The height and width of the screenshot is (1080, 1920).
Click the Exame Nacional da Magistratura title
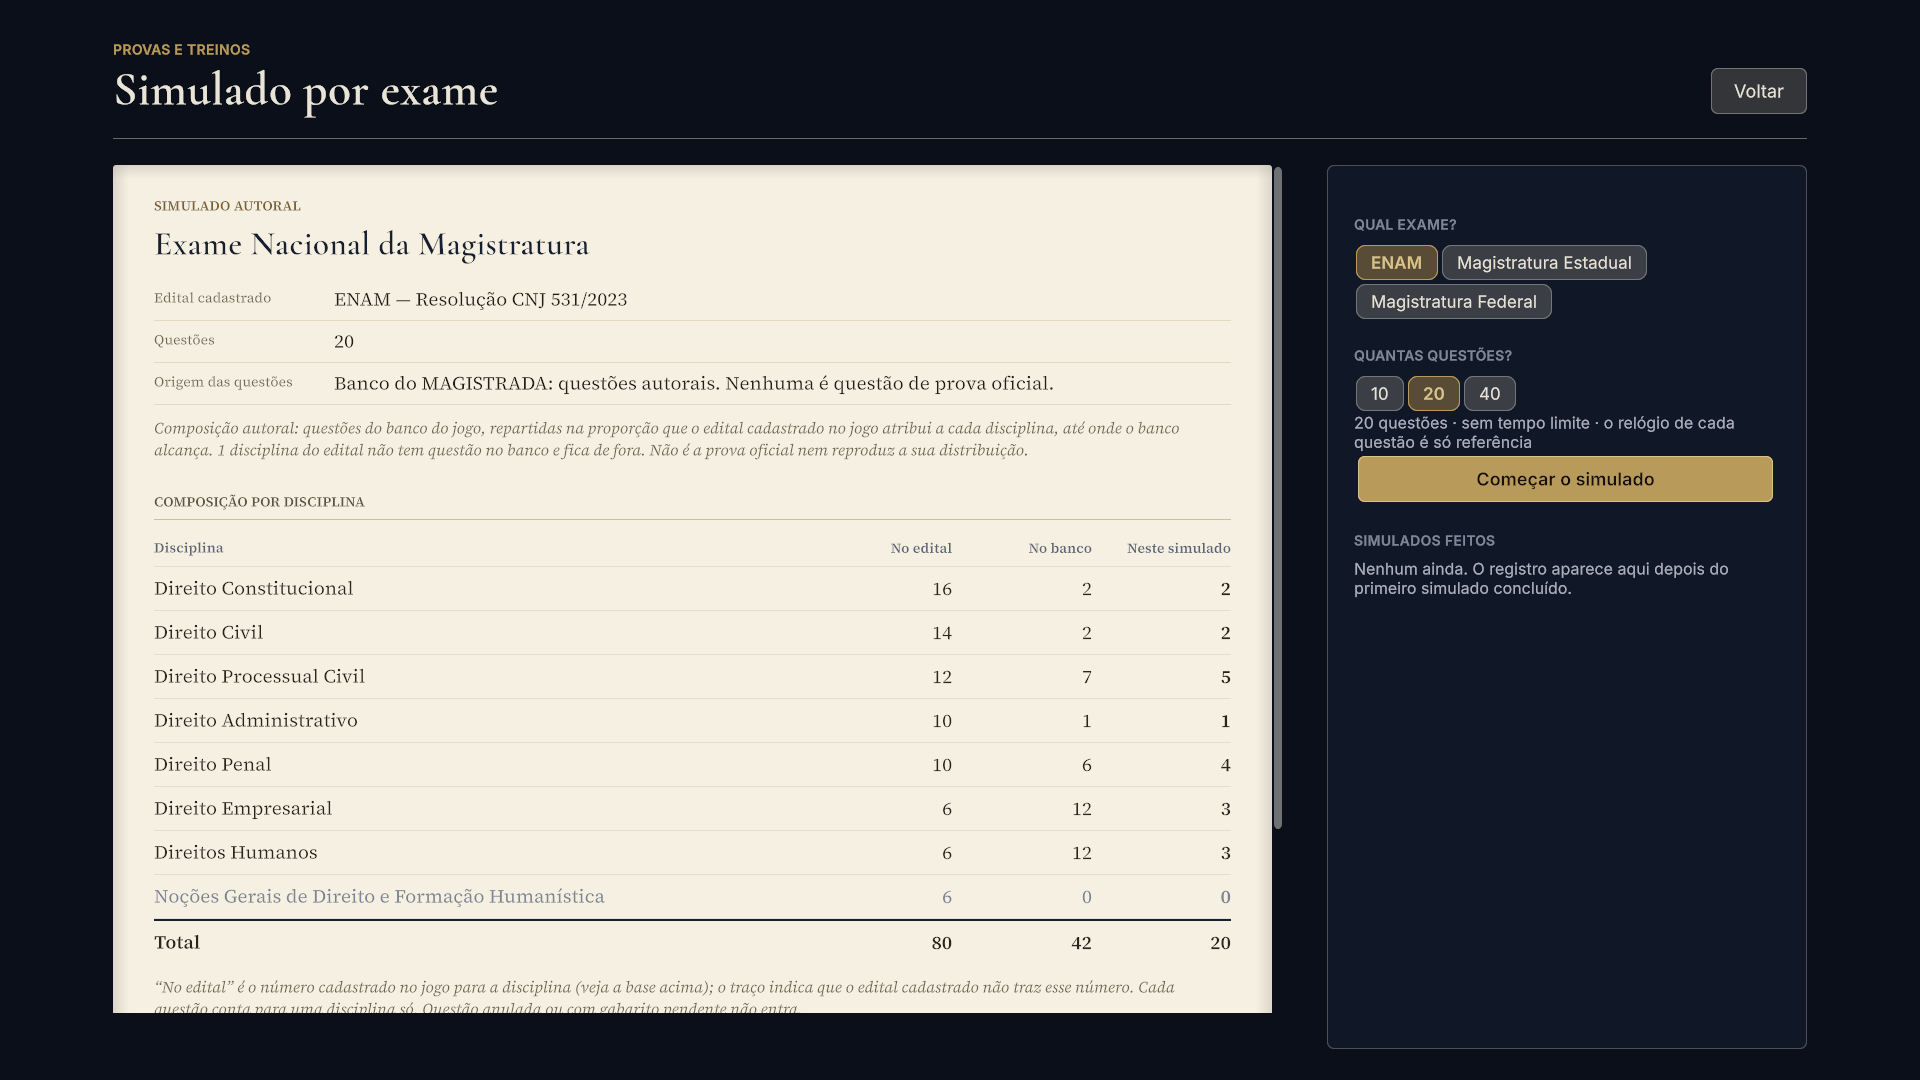tap(372, 245)
